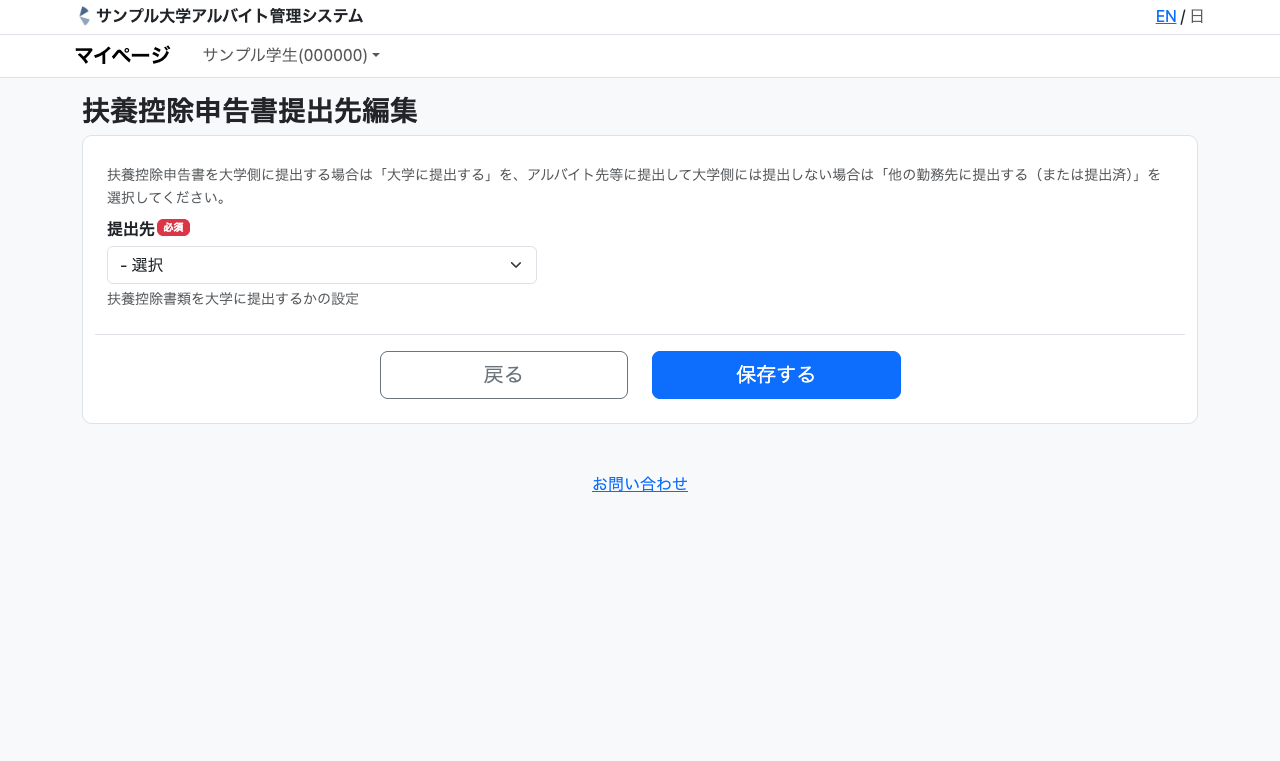Screen dimensions: 1280x761
Task: Click the slash separator between EN and 日
Action: 1183,17
